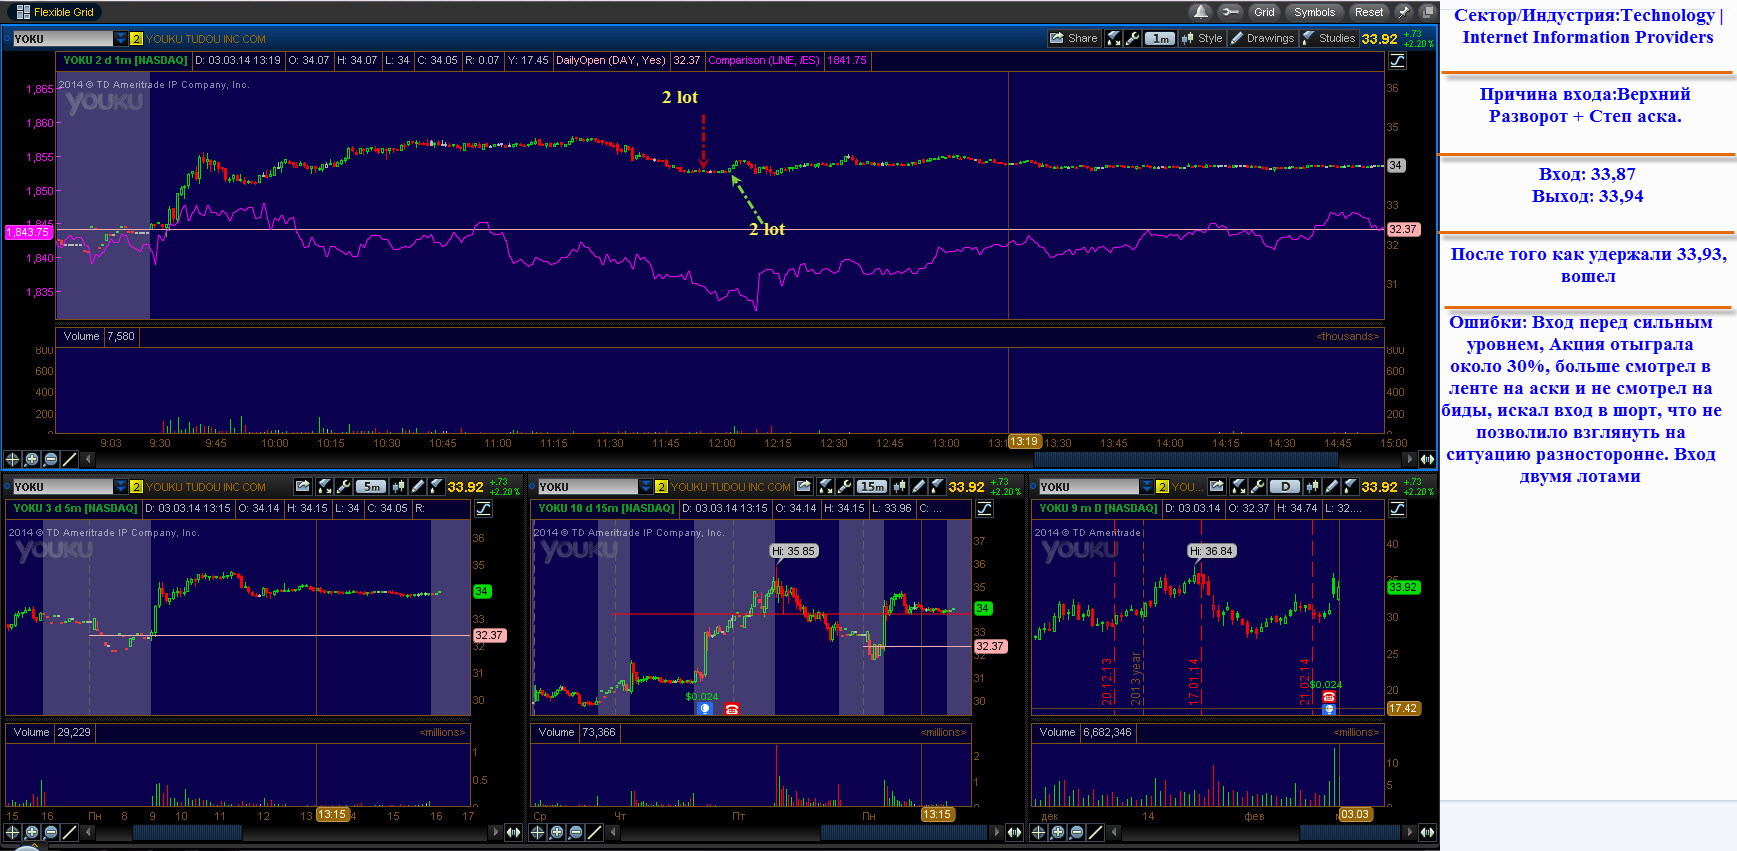Click yellow link number 2 on 5m chart

(136, 487)
